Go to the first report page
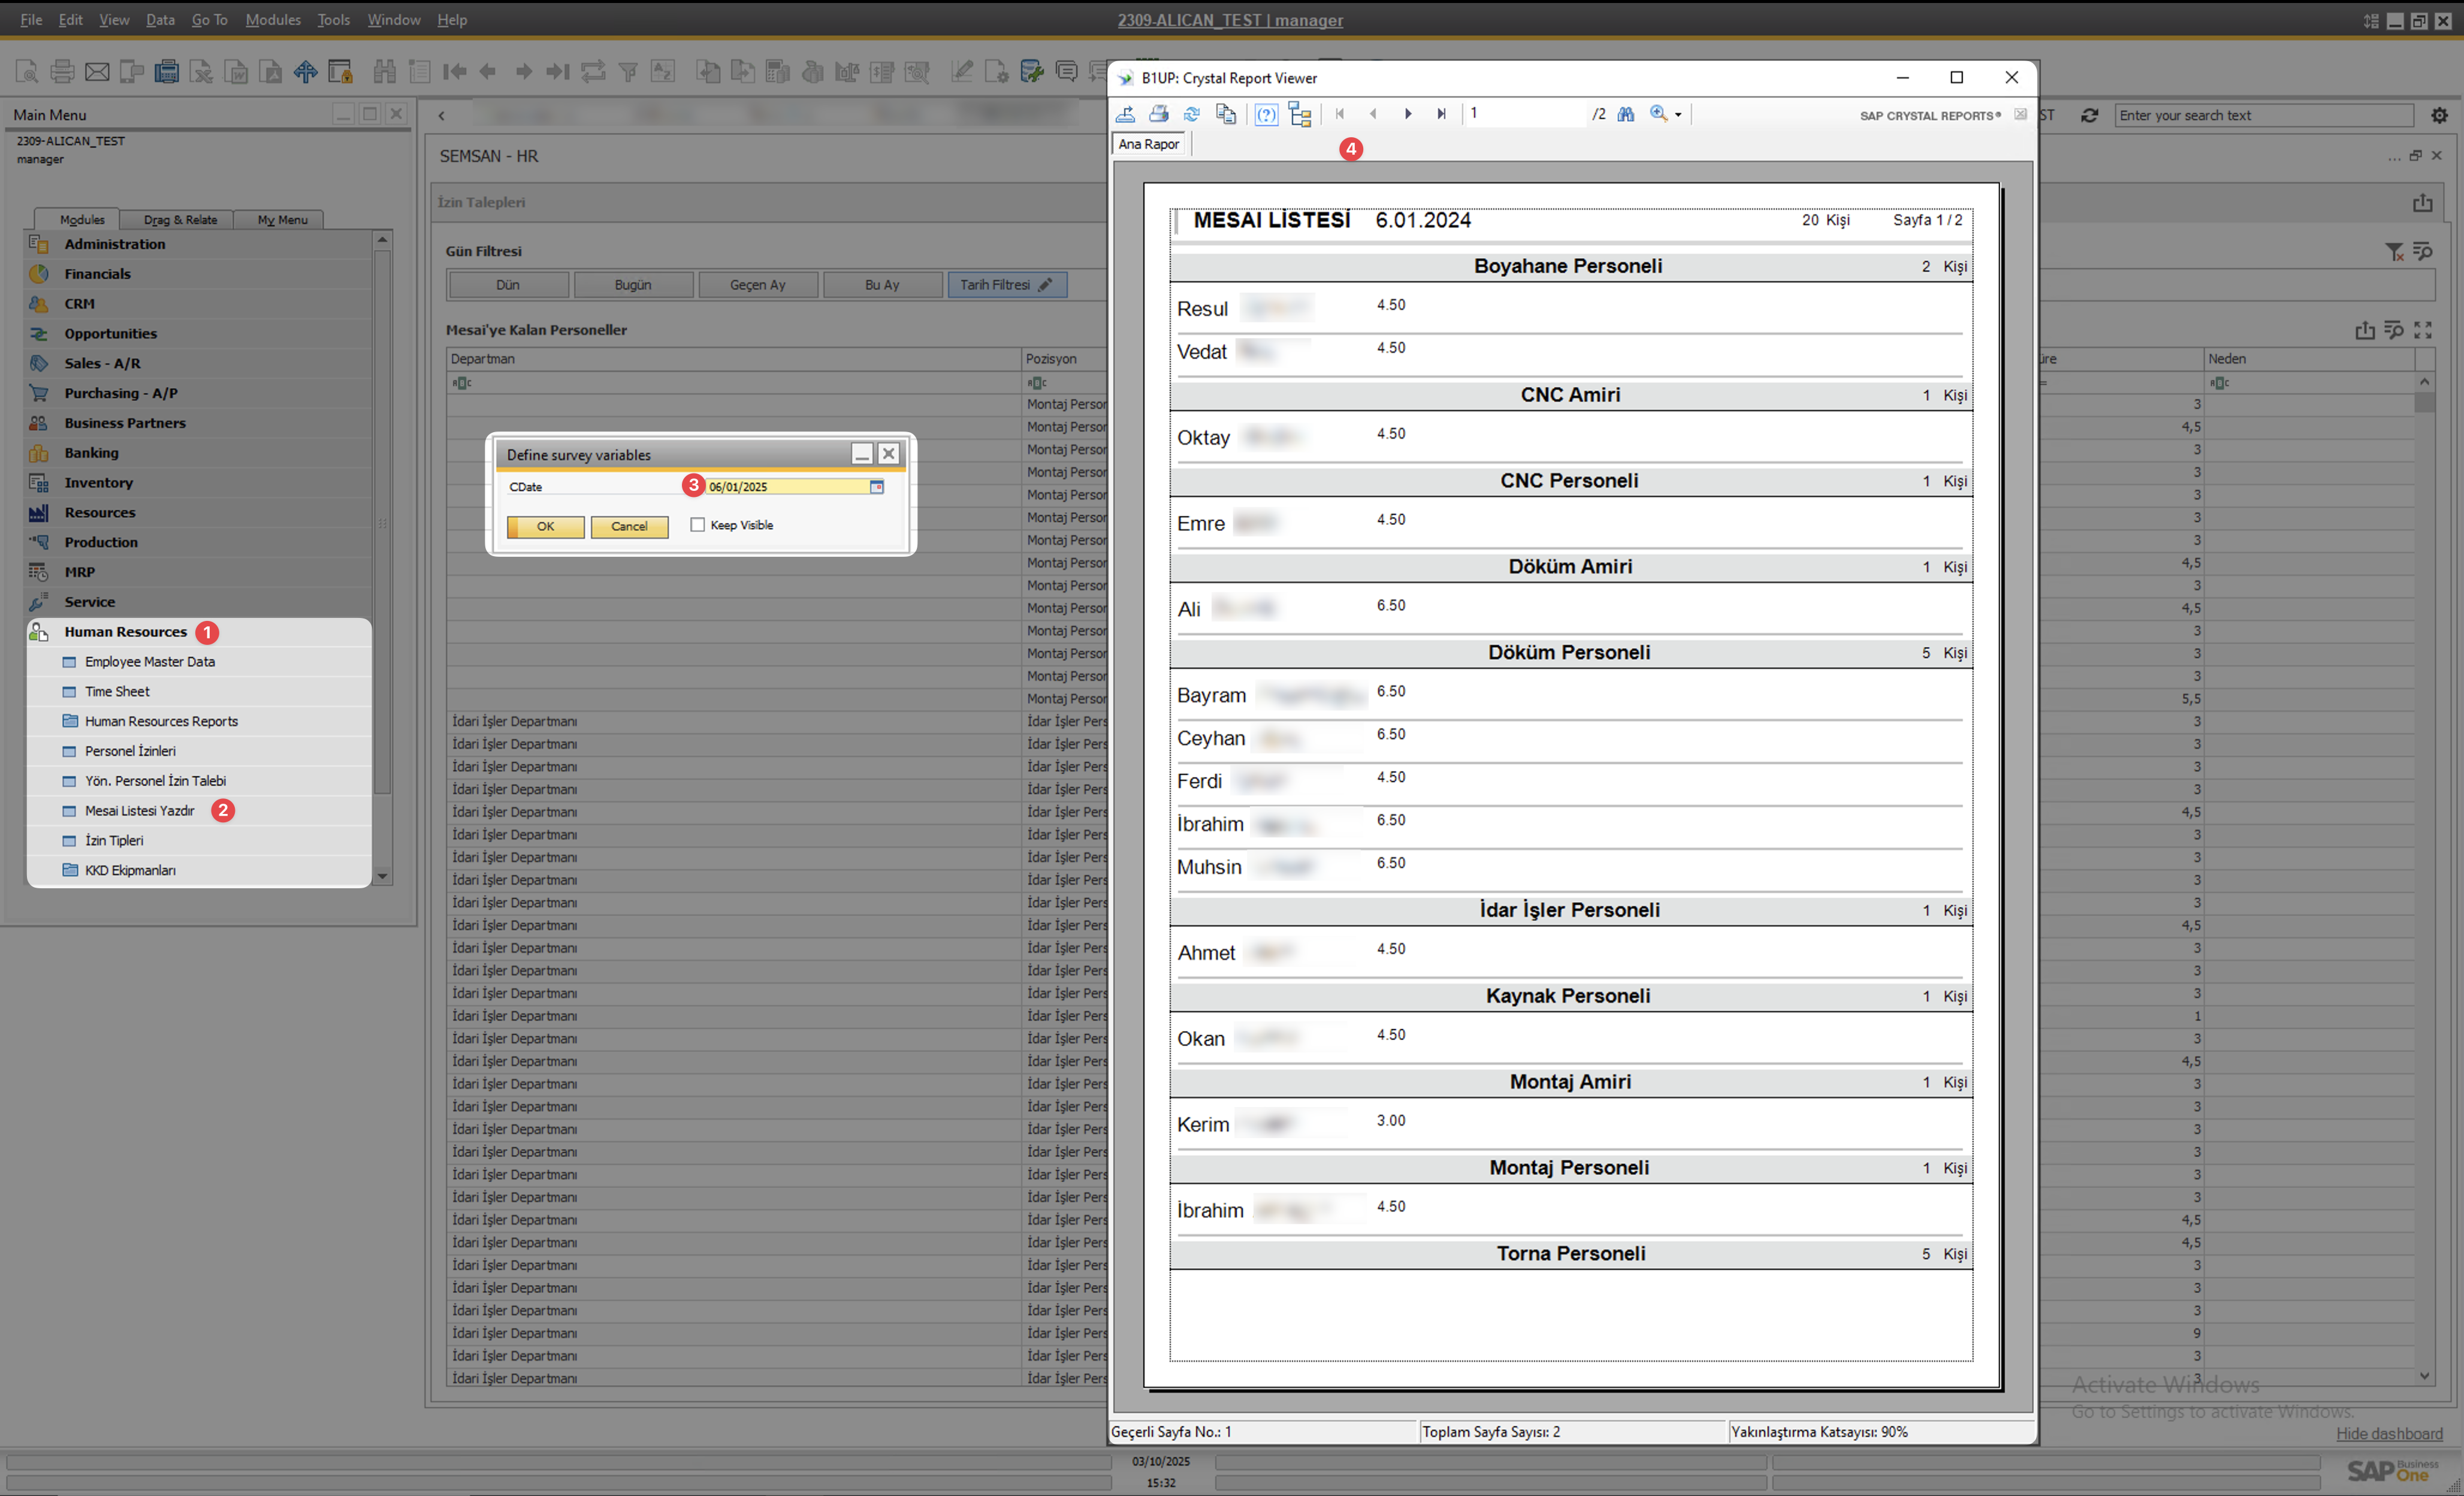Image resolution: width=2464 pixels, height=1496 pixels. [1340, 114]
